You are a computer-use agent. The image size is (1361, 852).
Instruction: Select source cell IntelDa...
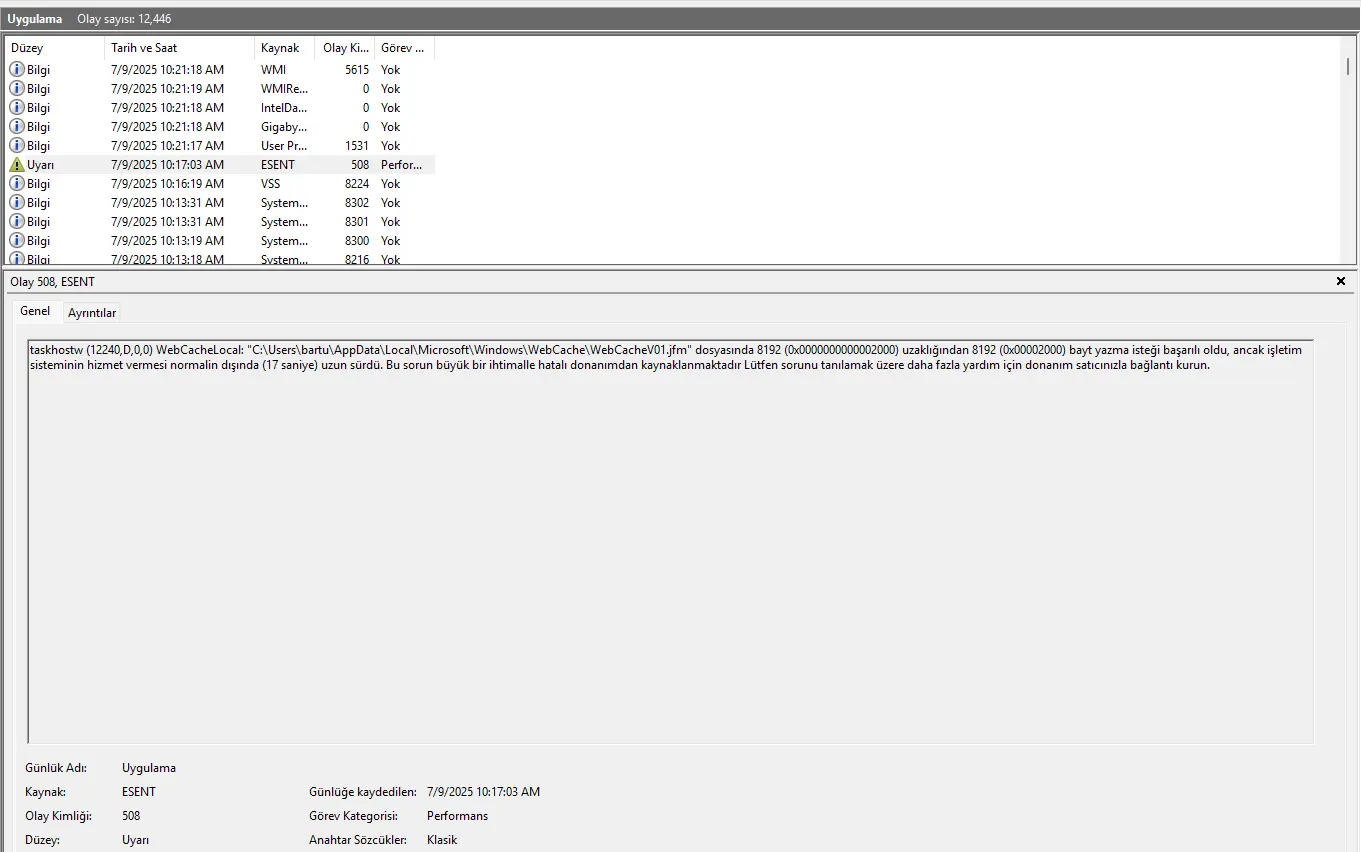point(284,108)
